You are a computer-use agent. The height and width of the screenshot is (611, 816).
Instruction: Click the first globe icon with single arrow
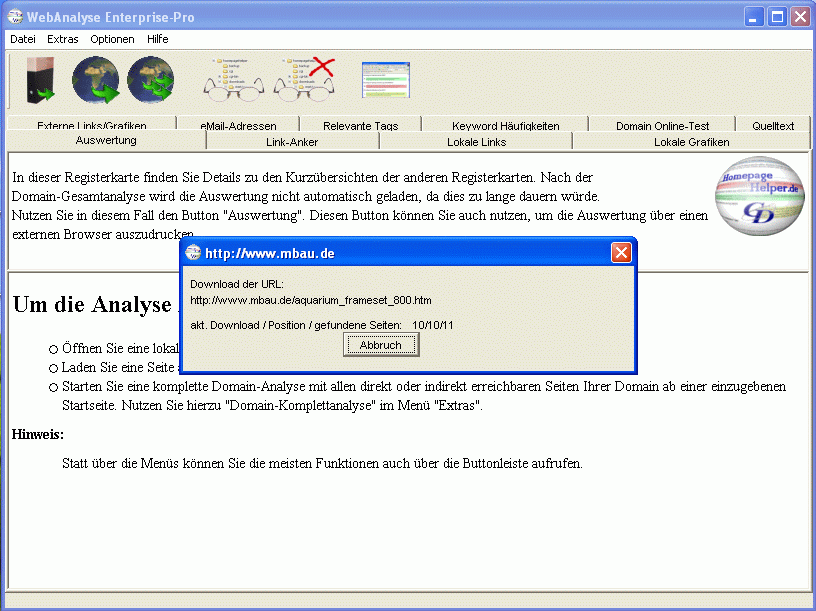(x=96, y=81)
